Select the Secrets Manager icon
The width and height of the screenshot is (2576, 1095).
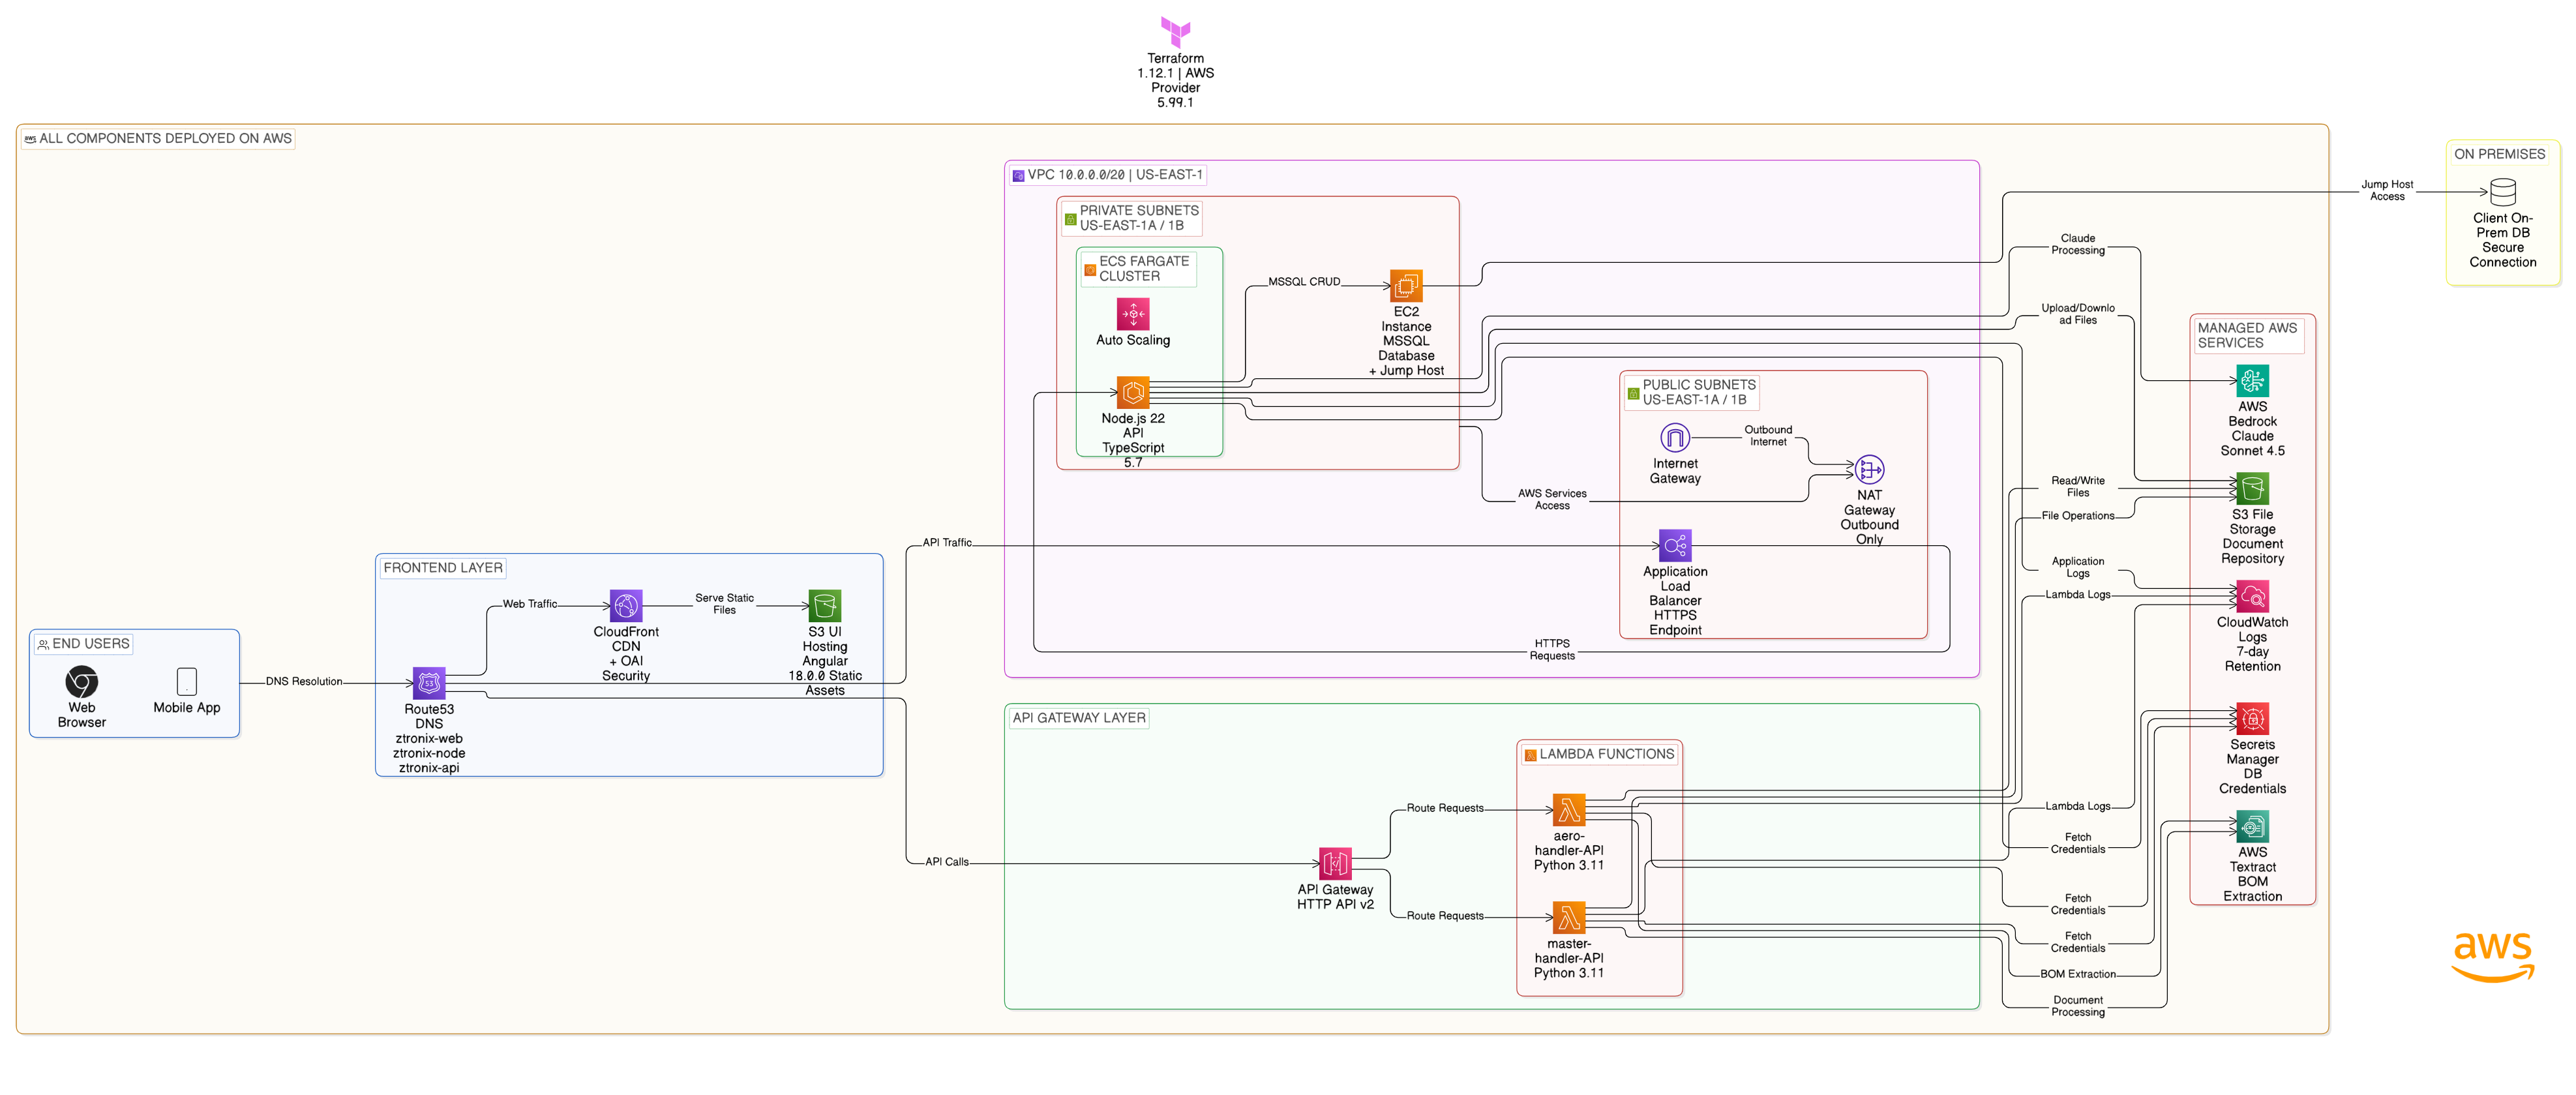pyautogui.click(x=2252, y=718)
